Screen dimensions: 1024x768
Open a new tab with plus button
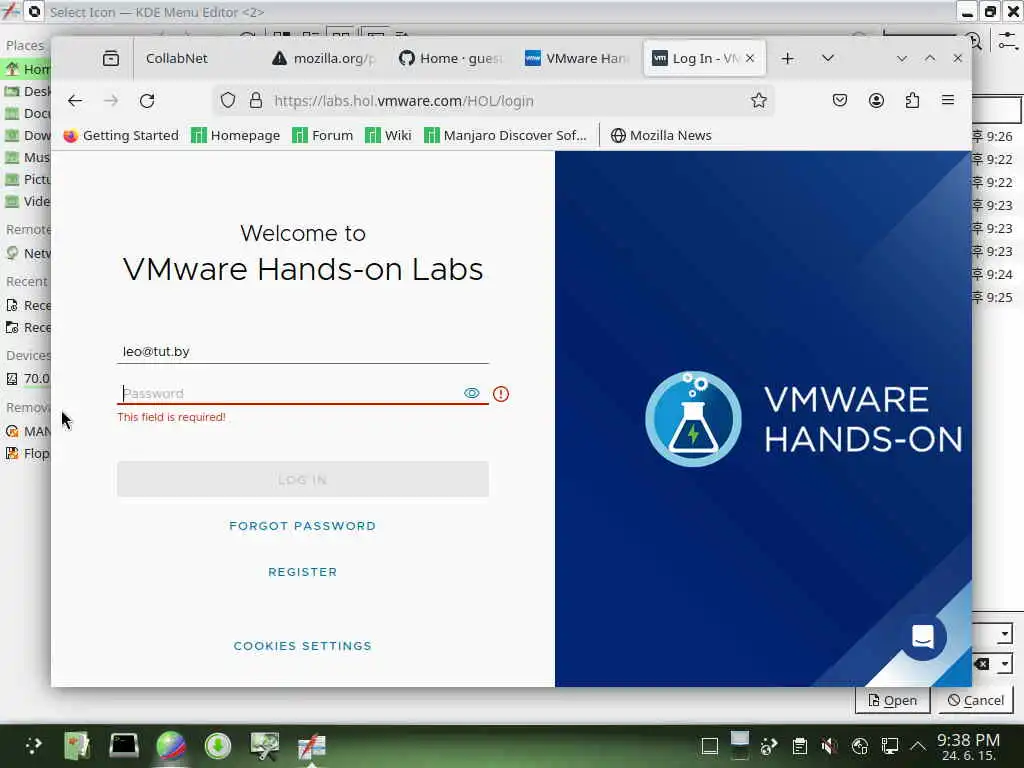(x=788, y=58)
